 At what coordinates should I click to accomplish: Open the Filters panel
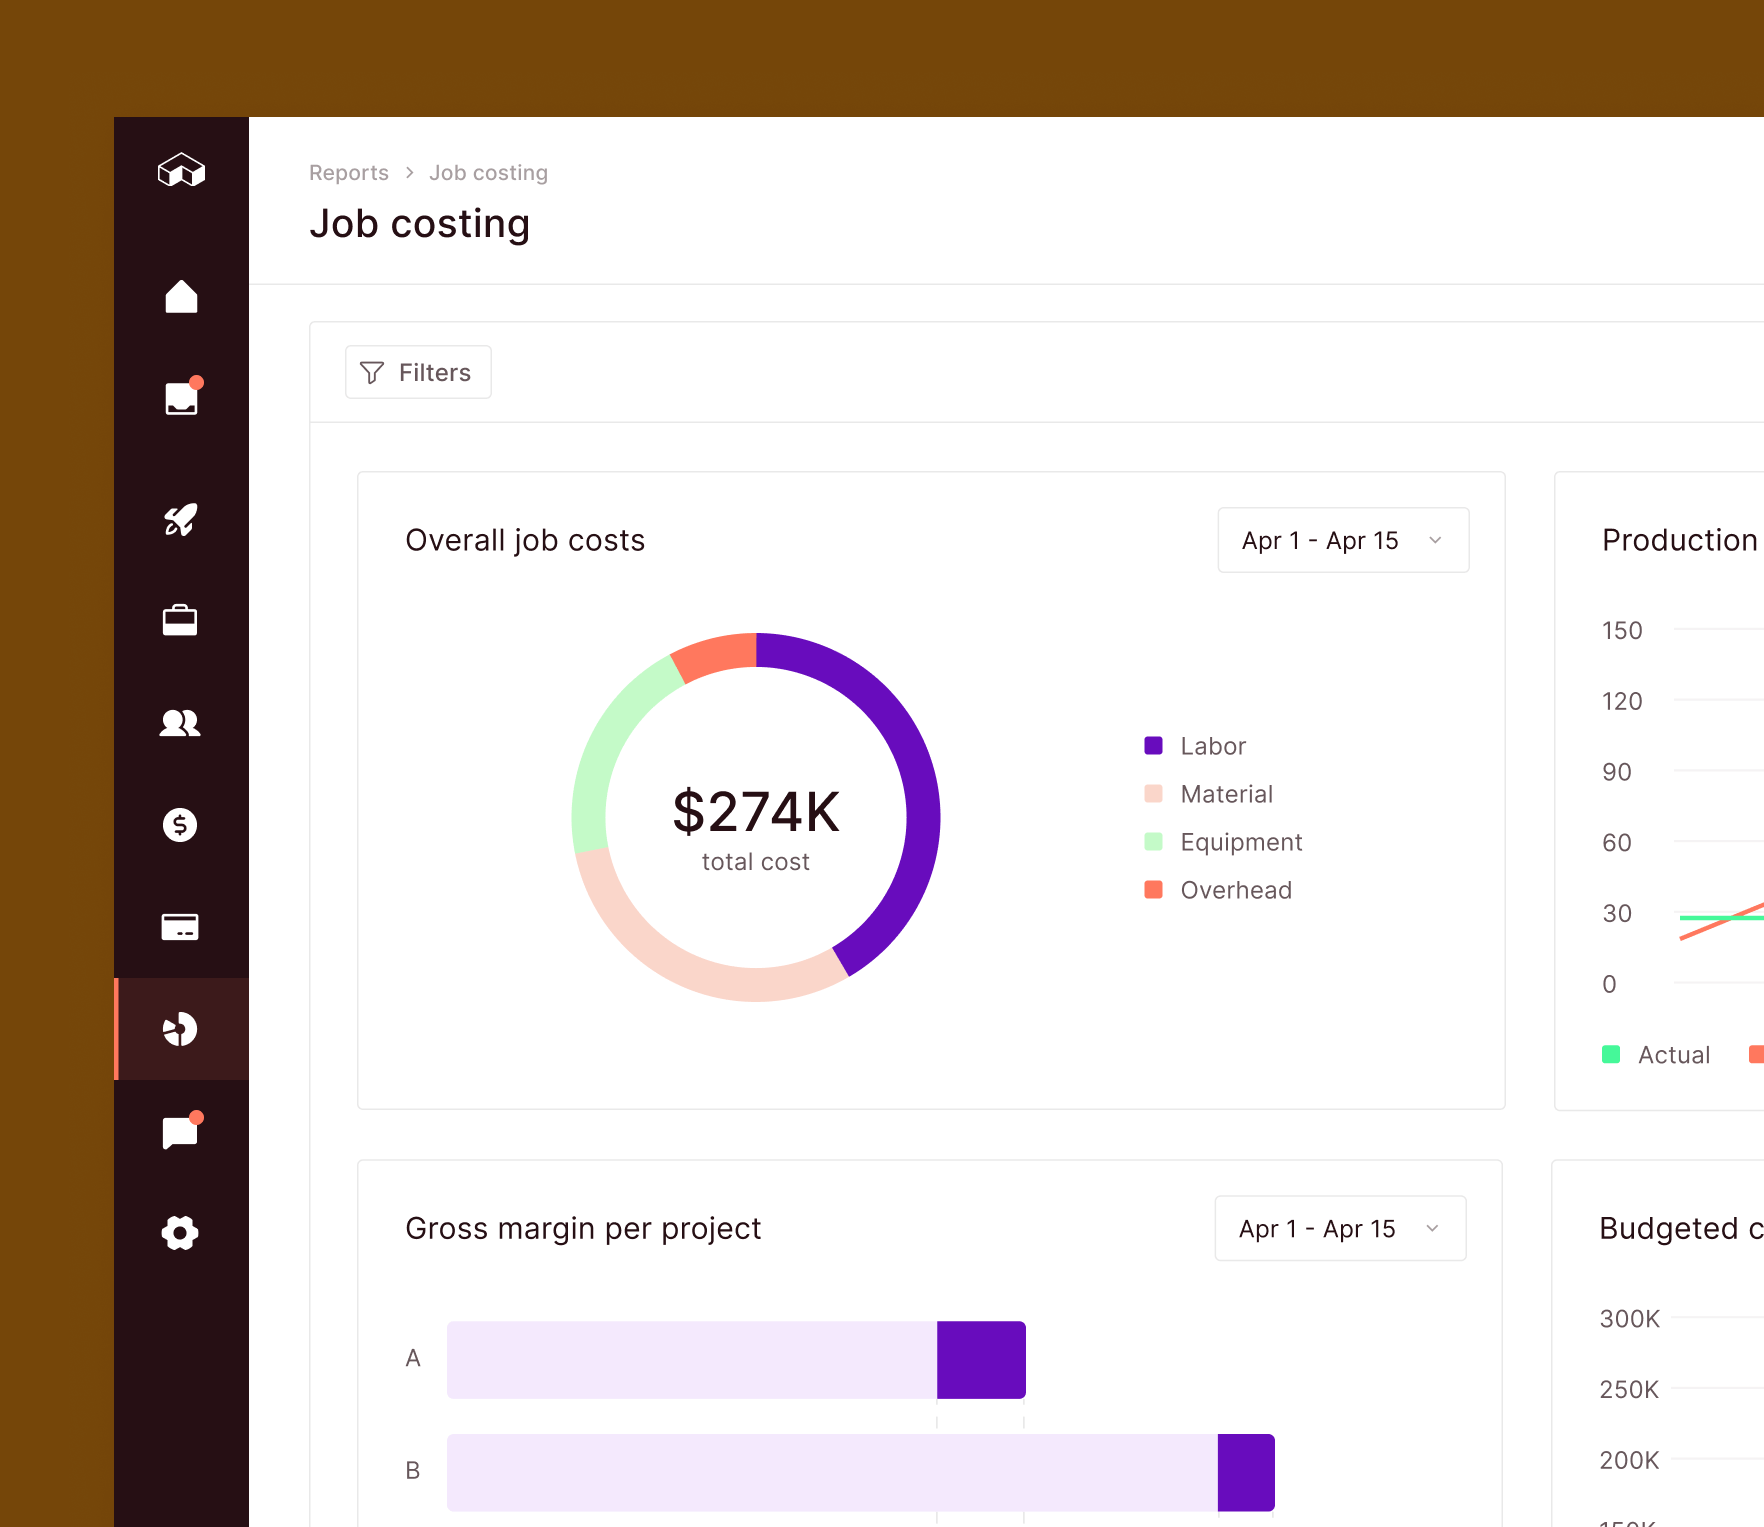(418, 372)
